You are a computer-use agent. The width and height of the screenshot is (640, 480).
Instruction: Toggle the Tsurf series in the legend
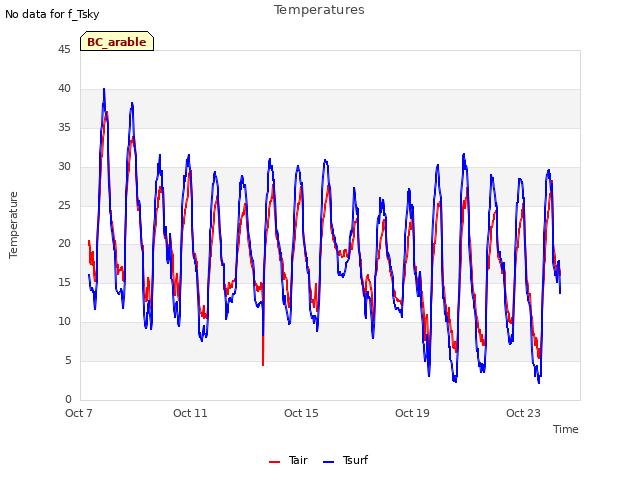point(345,460)
